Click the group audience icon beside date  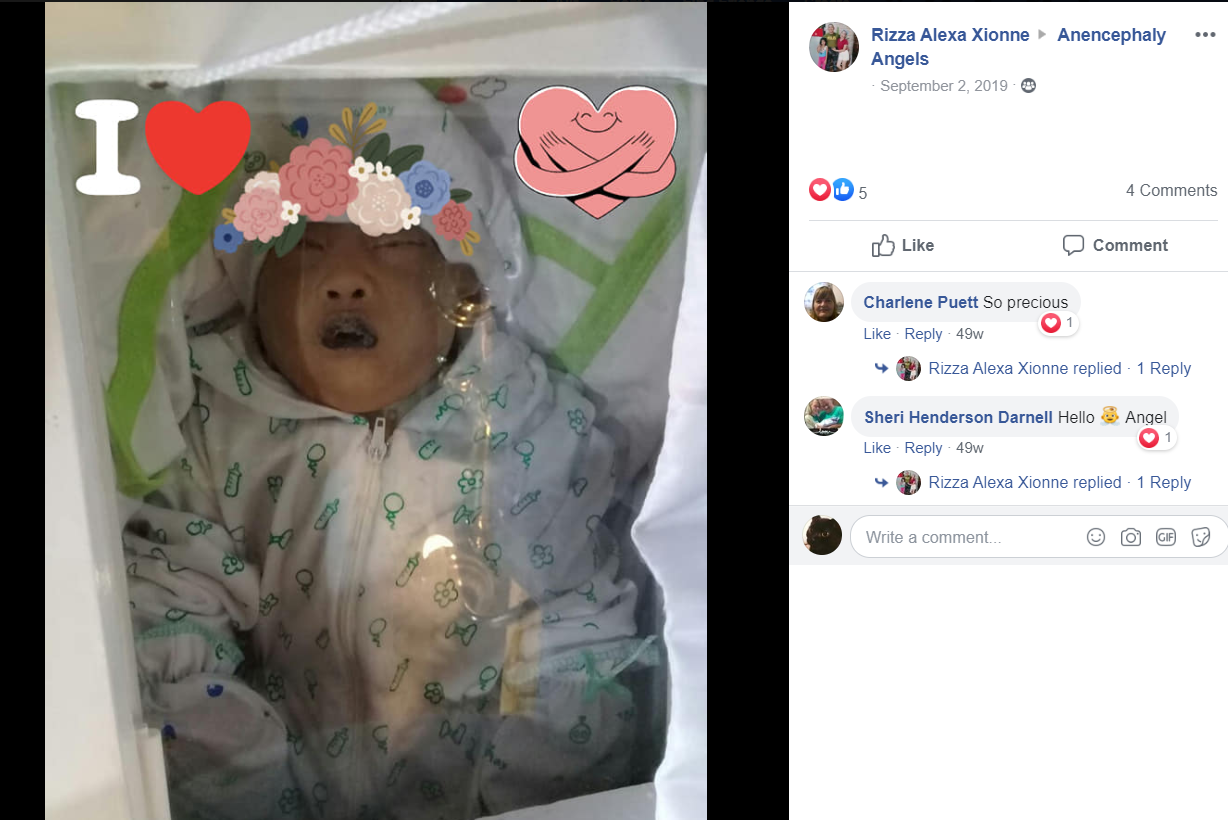pyautogui.click(x=1028, y=86)
